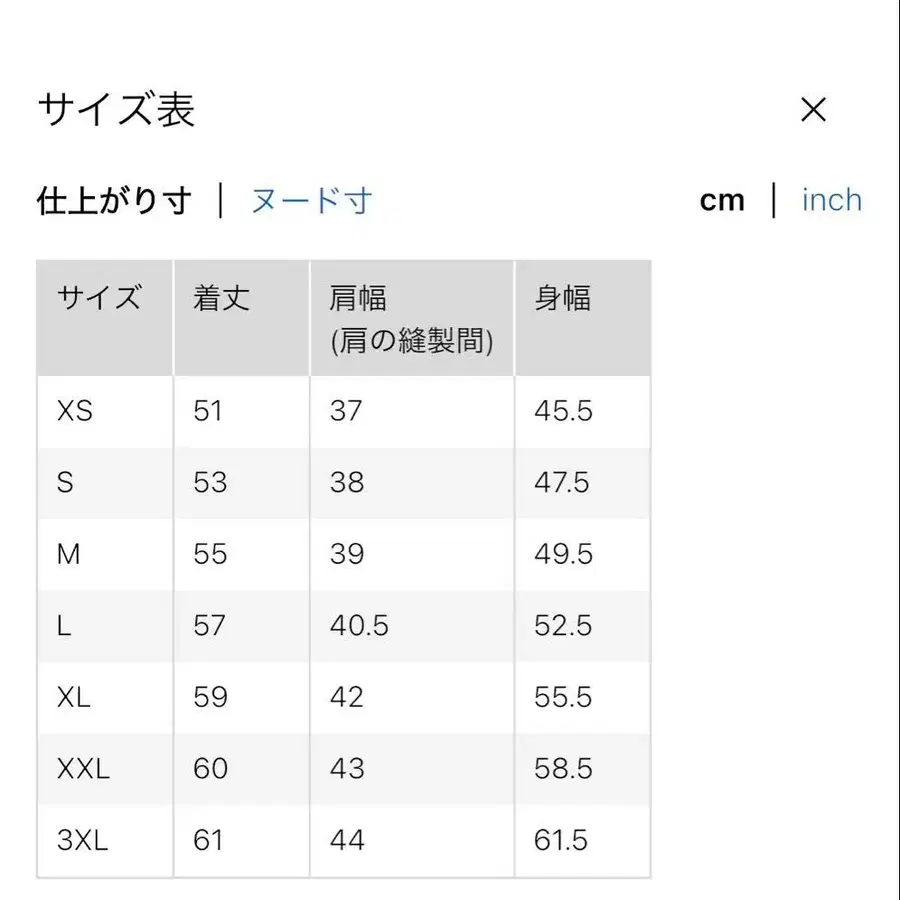Click the サイズ column header

[99, 297]
